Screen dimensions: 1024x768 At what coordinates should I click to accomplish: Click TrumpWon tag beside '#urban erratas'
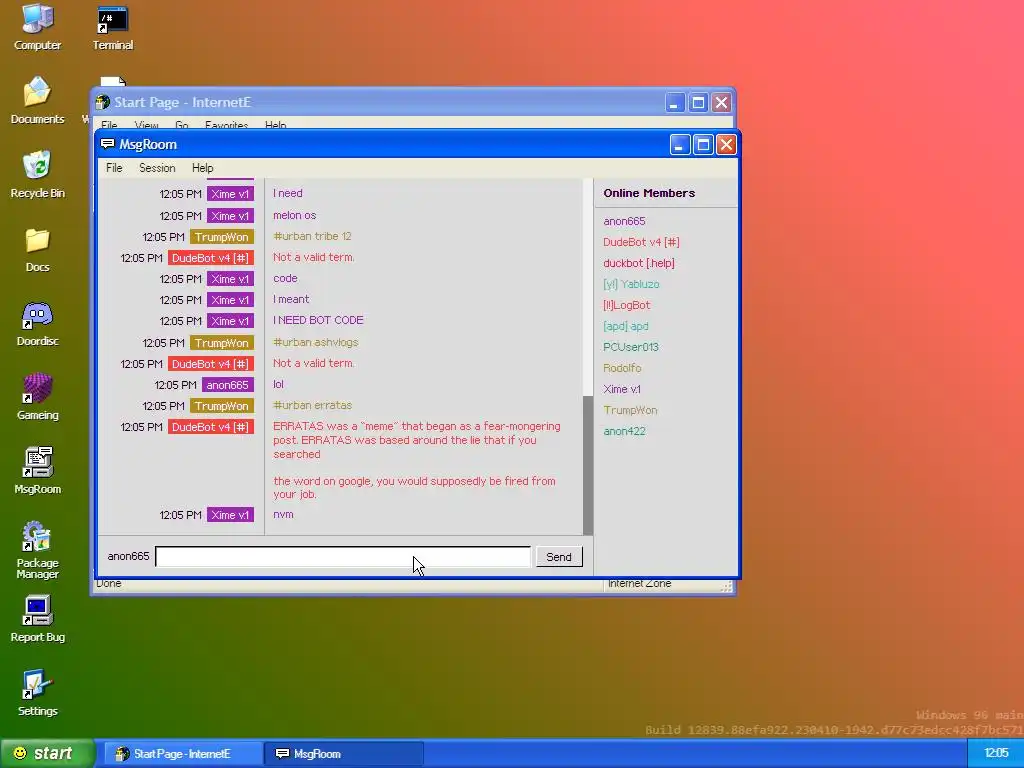(x=221, y=406)
